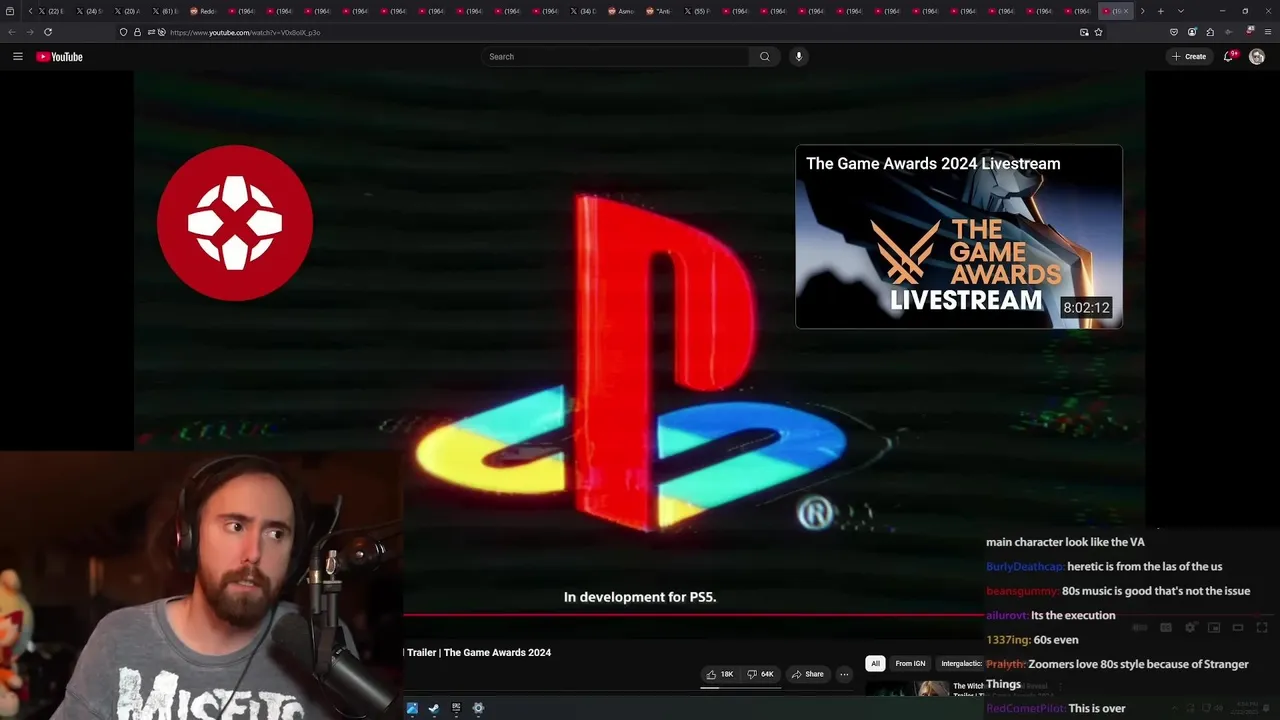Screen dimensions: 1280x720
Task: Click the RedCometPilot 'This is over' message
Action: 1056,708
